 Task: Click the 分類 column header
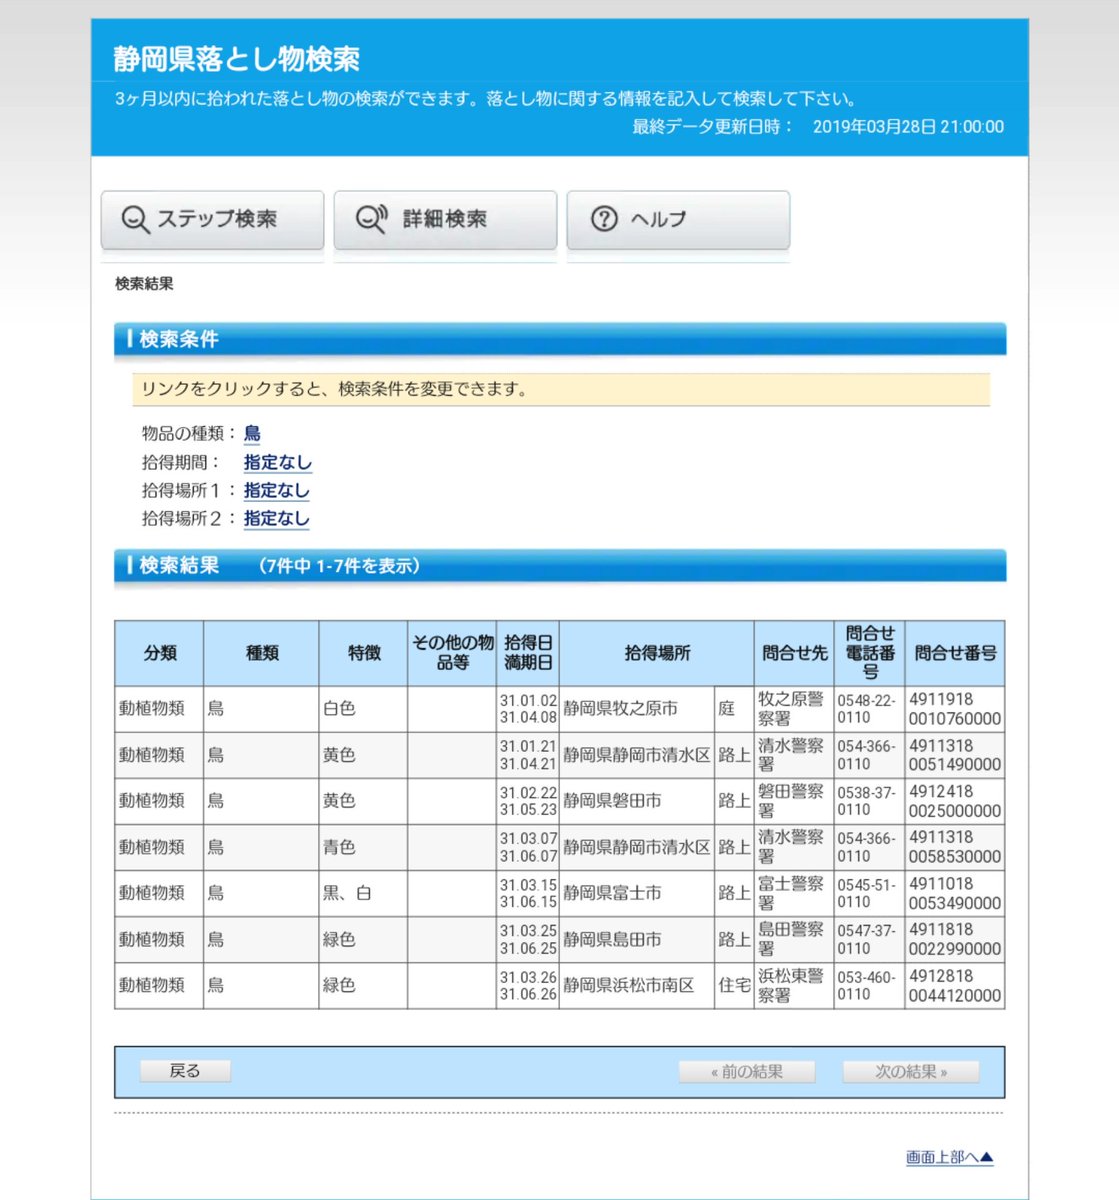(x=159, y=653)
